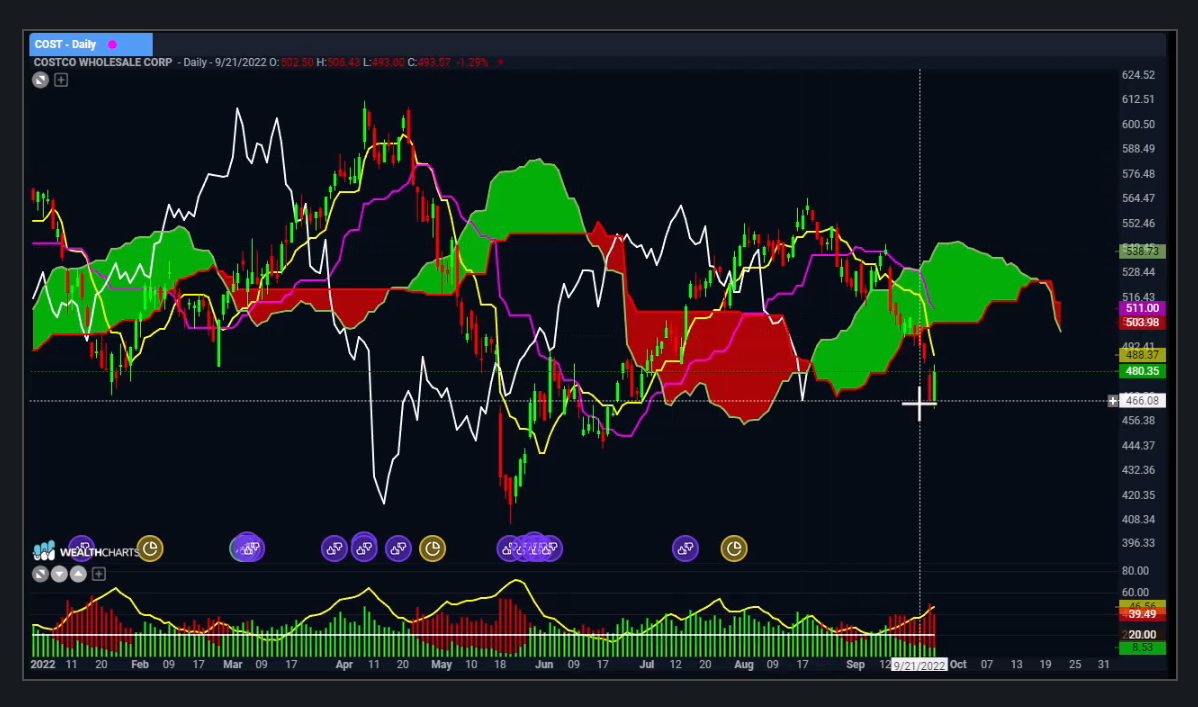Open purple sentiment marker in mid July
Image resolution: width=1198 pixels, height=707 pixels.
(x=685, y=548)
